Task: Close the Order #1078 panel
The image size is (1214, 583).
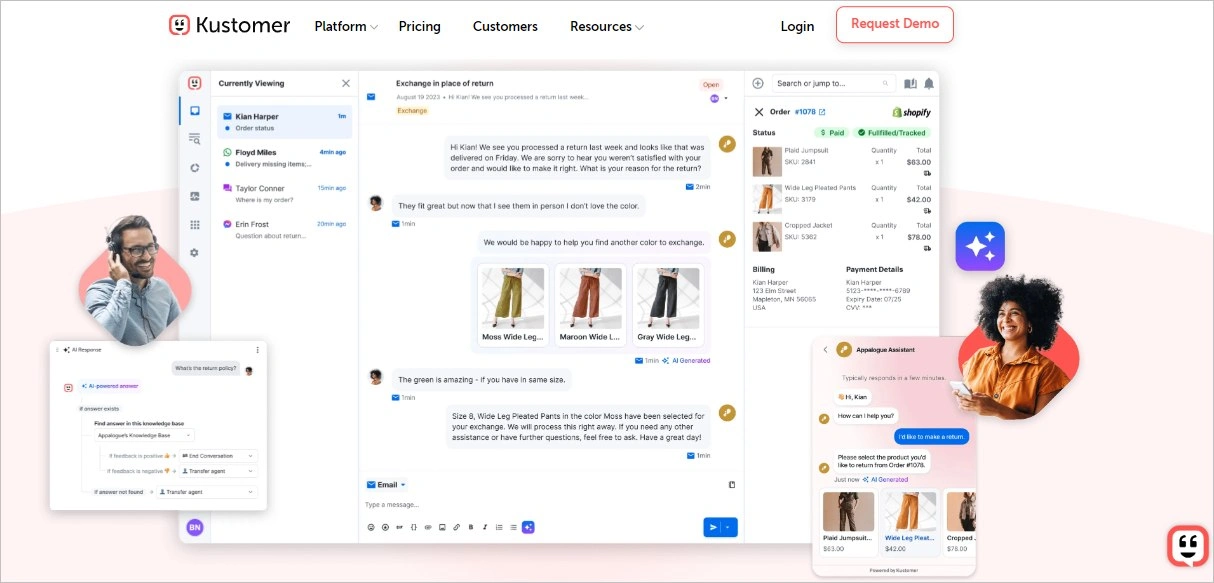Action: coord(759,112)
